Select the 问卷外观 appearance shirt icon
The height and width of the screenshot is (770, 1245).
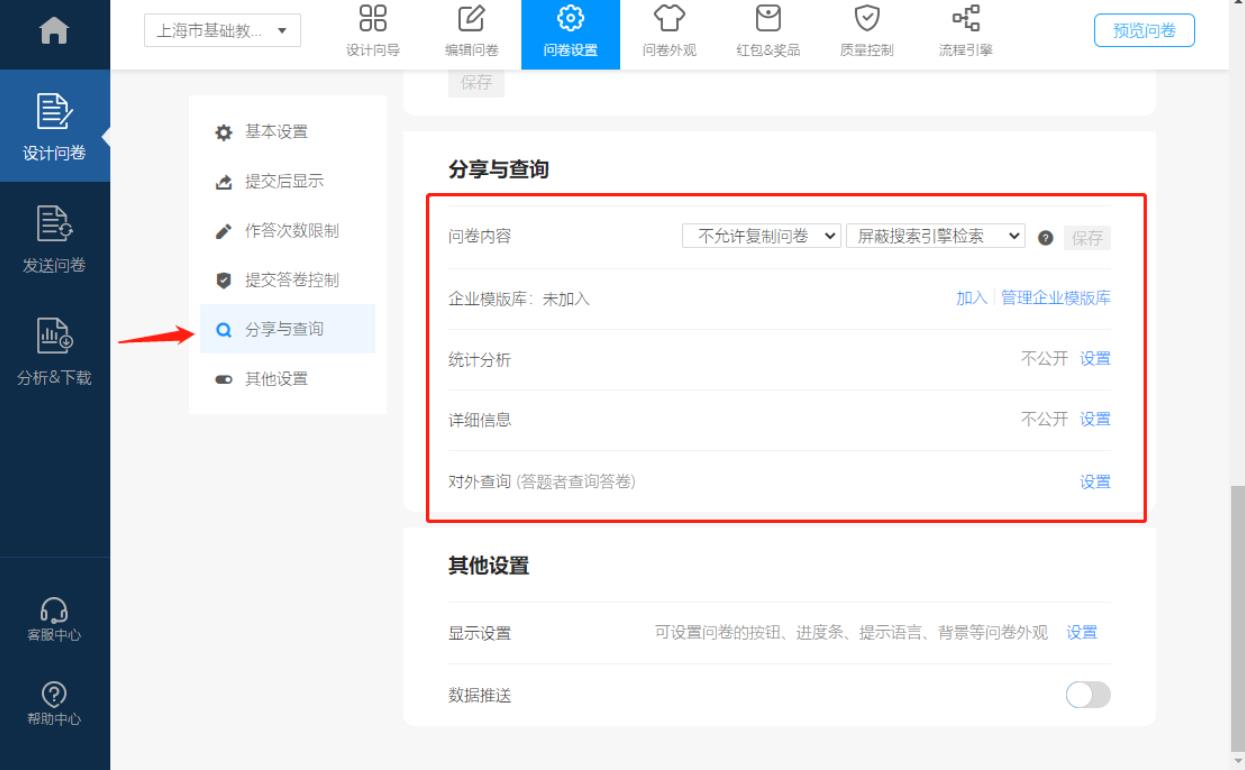pyautogui.click(x=667, y=20)
